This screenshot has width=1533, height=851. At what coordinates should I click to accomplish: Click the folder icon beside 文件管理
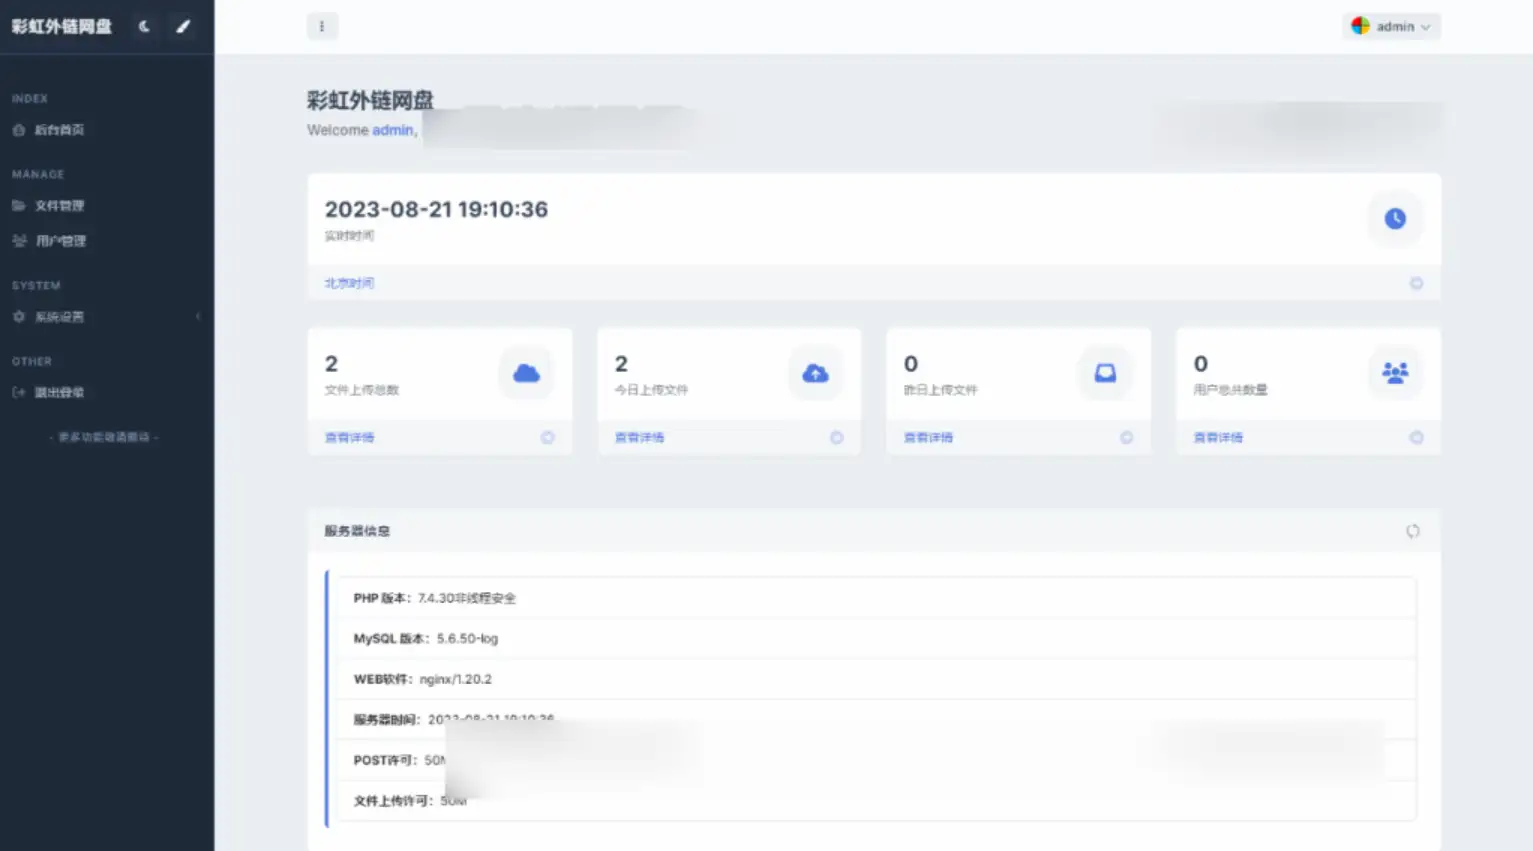click(x=19, y=206)
